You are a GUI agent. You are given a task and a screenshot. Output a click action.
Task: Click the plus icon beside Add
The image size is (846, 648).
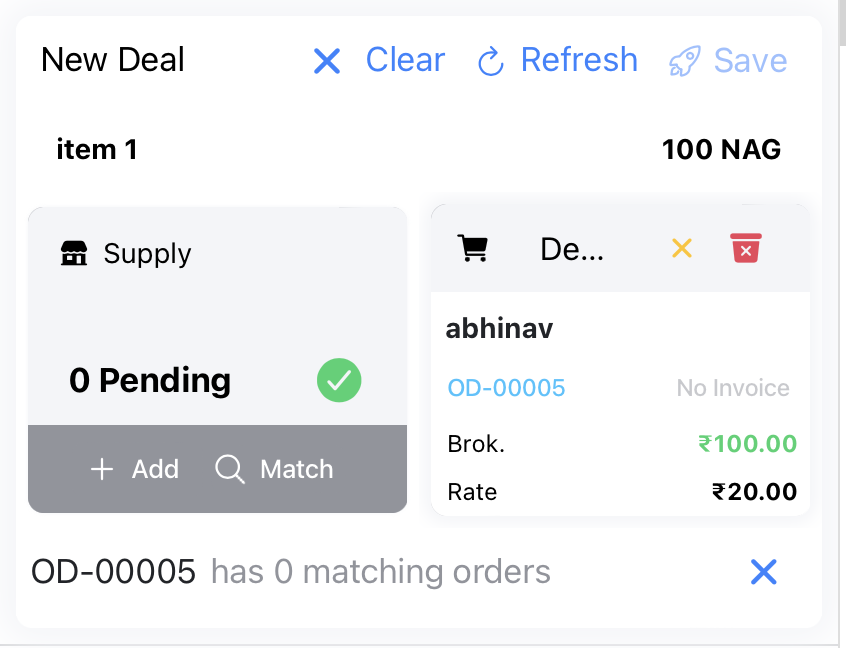click(102, 469)
